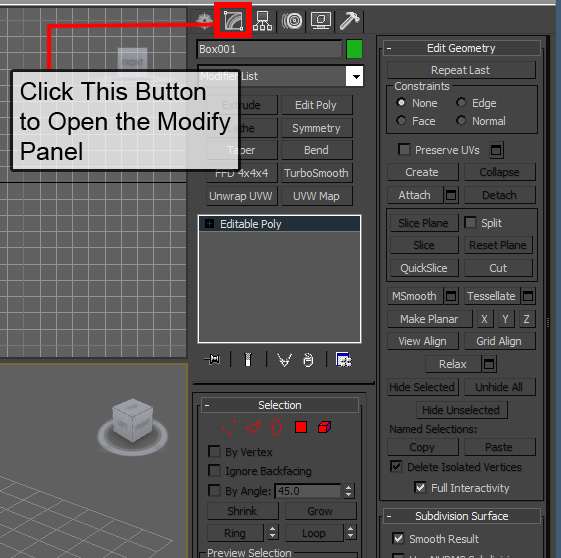The height and width of the screenshot is (558, 561).
Task: Open Configure Modifier Sets icon
Action: click(343, 359)
